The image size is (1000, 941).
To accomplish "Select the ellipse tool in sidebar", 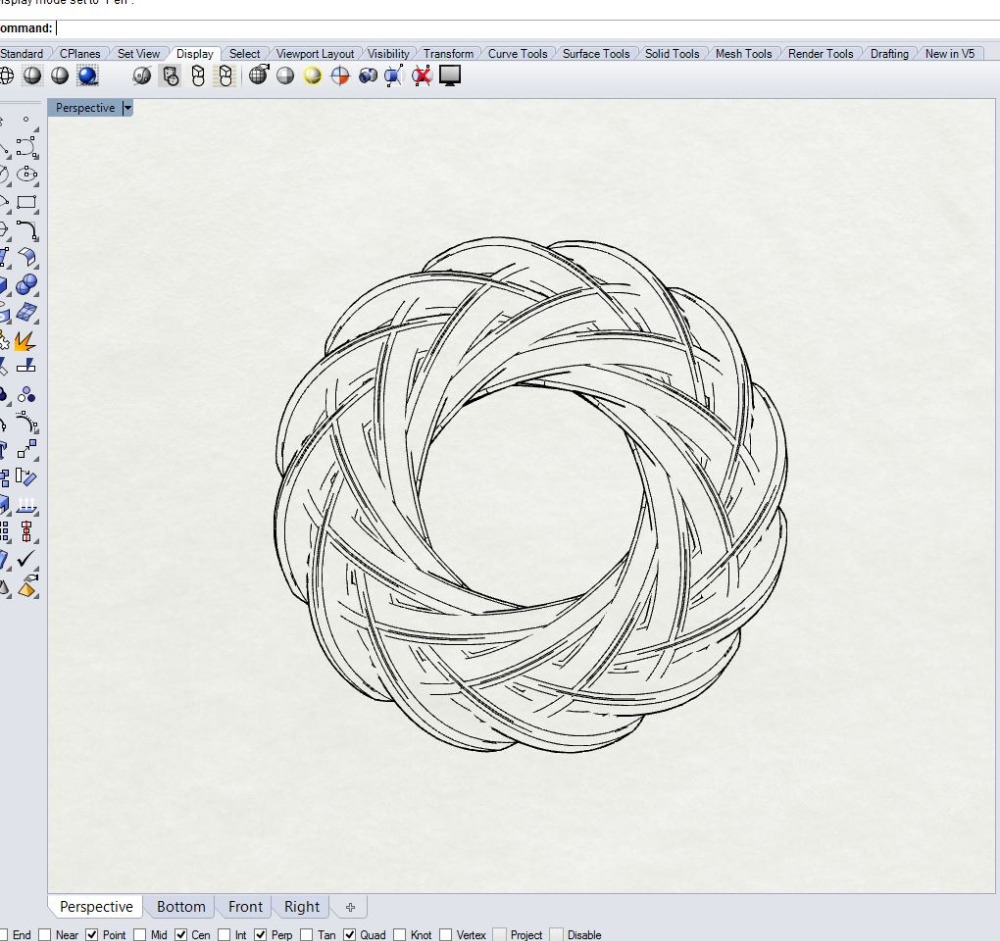I will pyautogui.click(x=27, y=174).
